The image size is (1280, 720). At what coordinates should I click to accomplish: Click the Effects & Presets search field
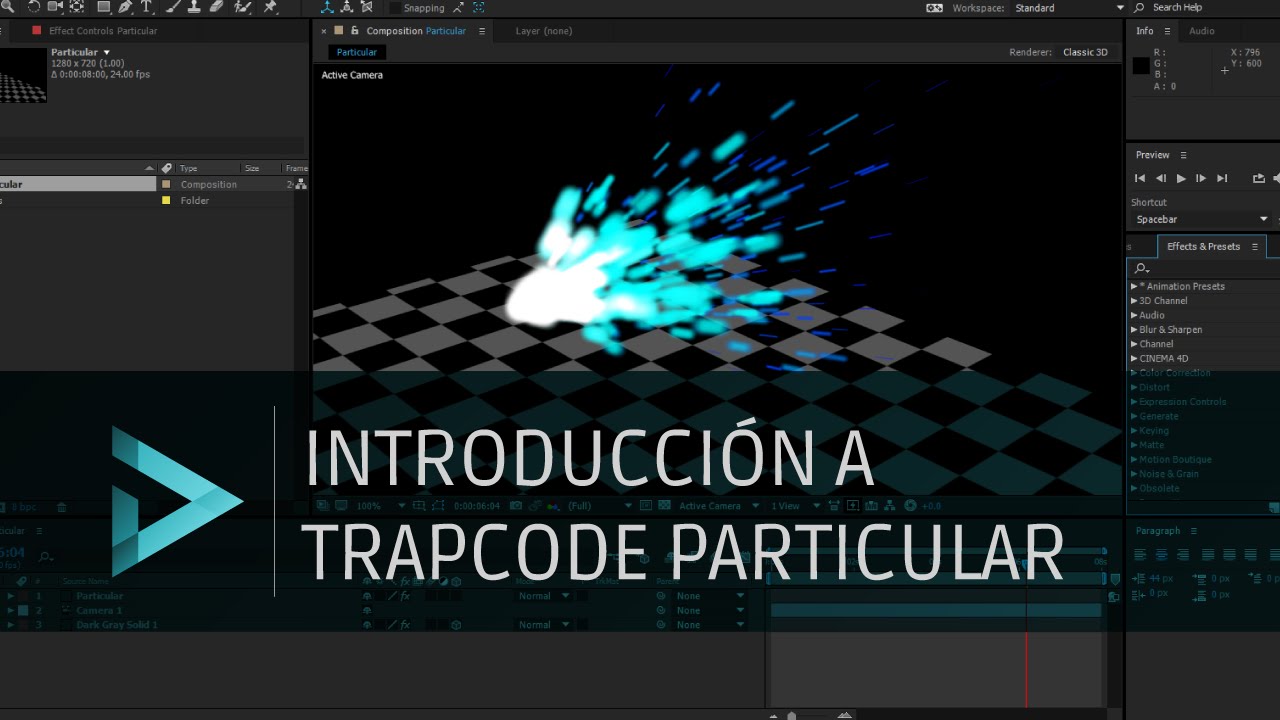click(x=1204, y=268)
